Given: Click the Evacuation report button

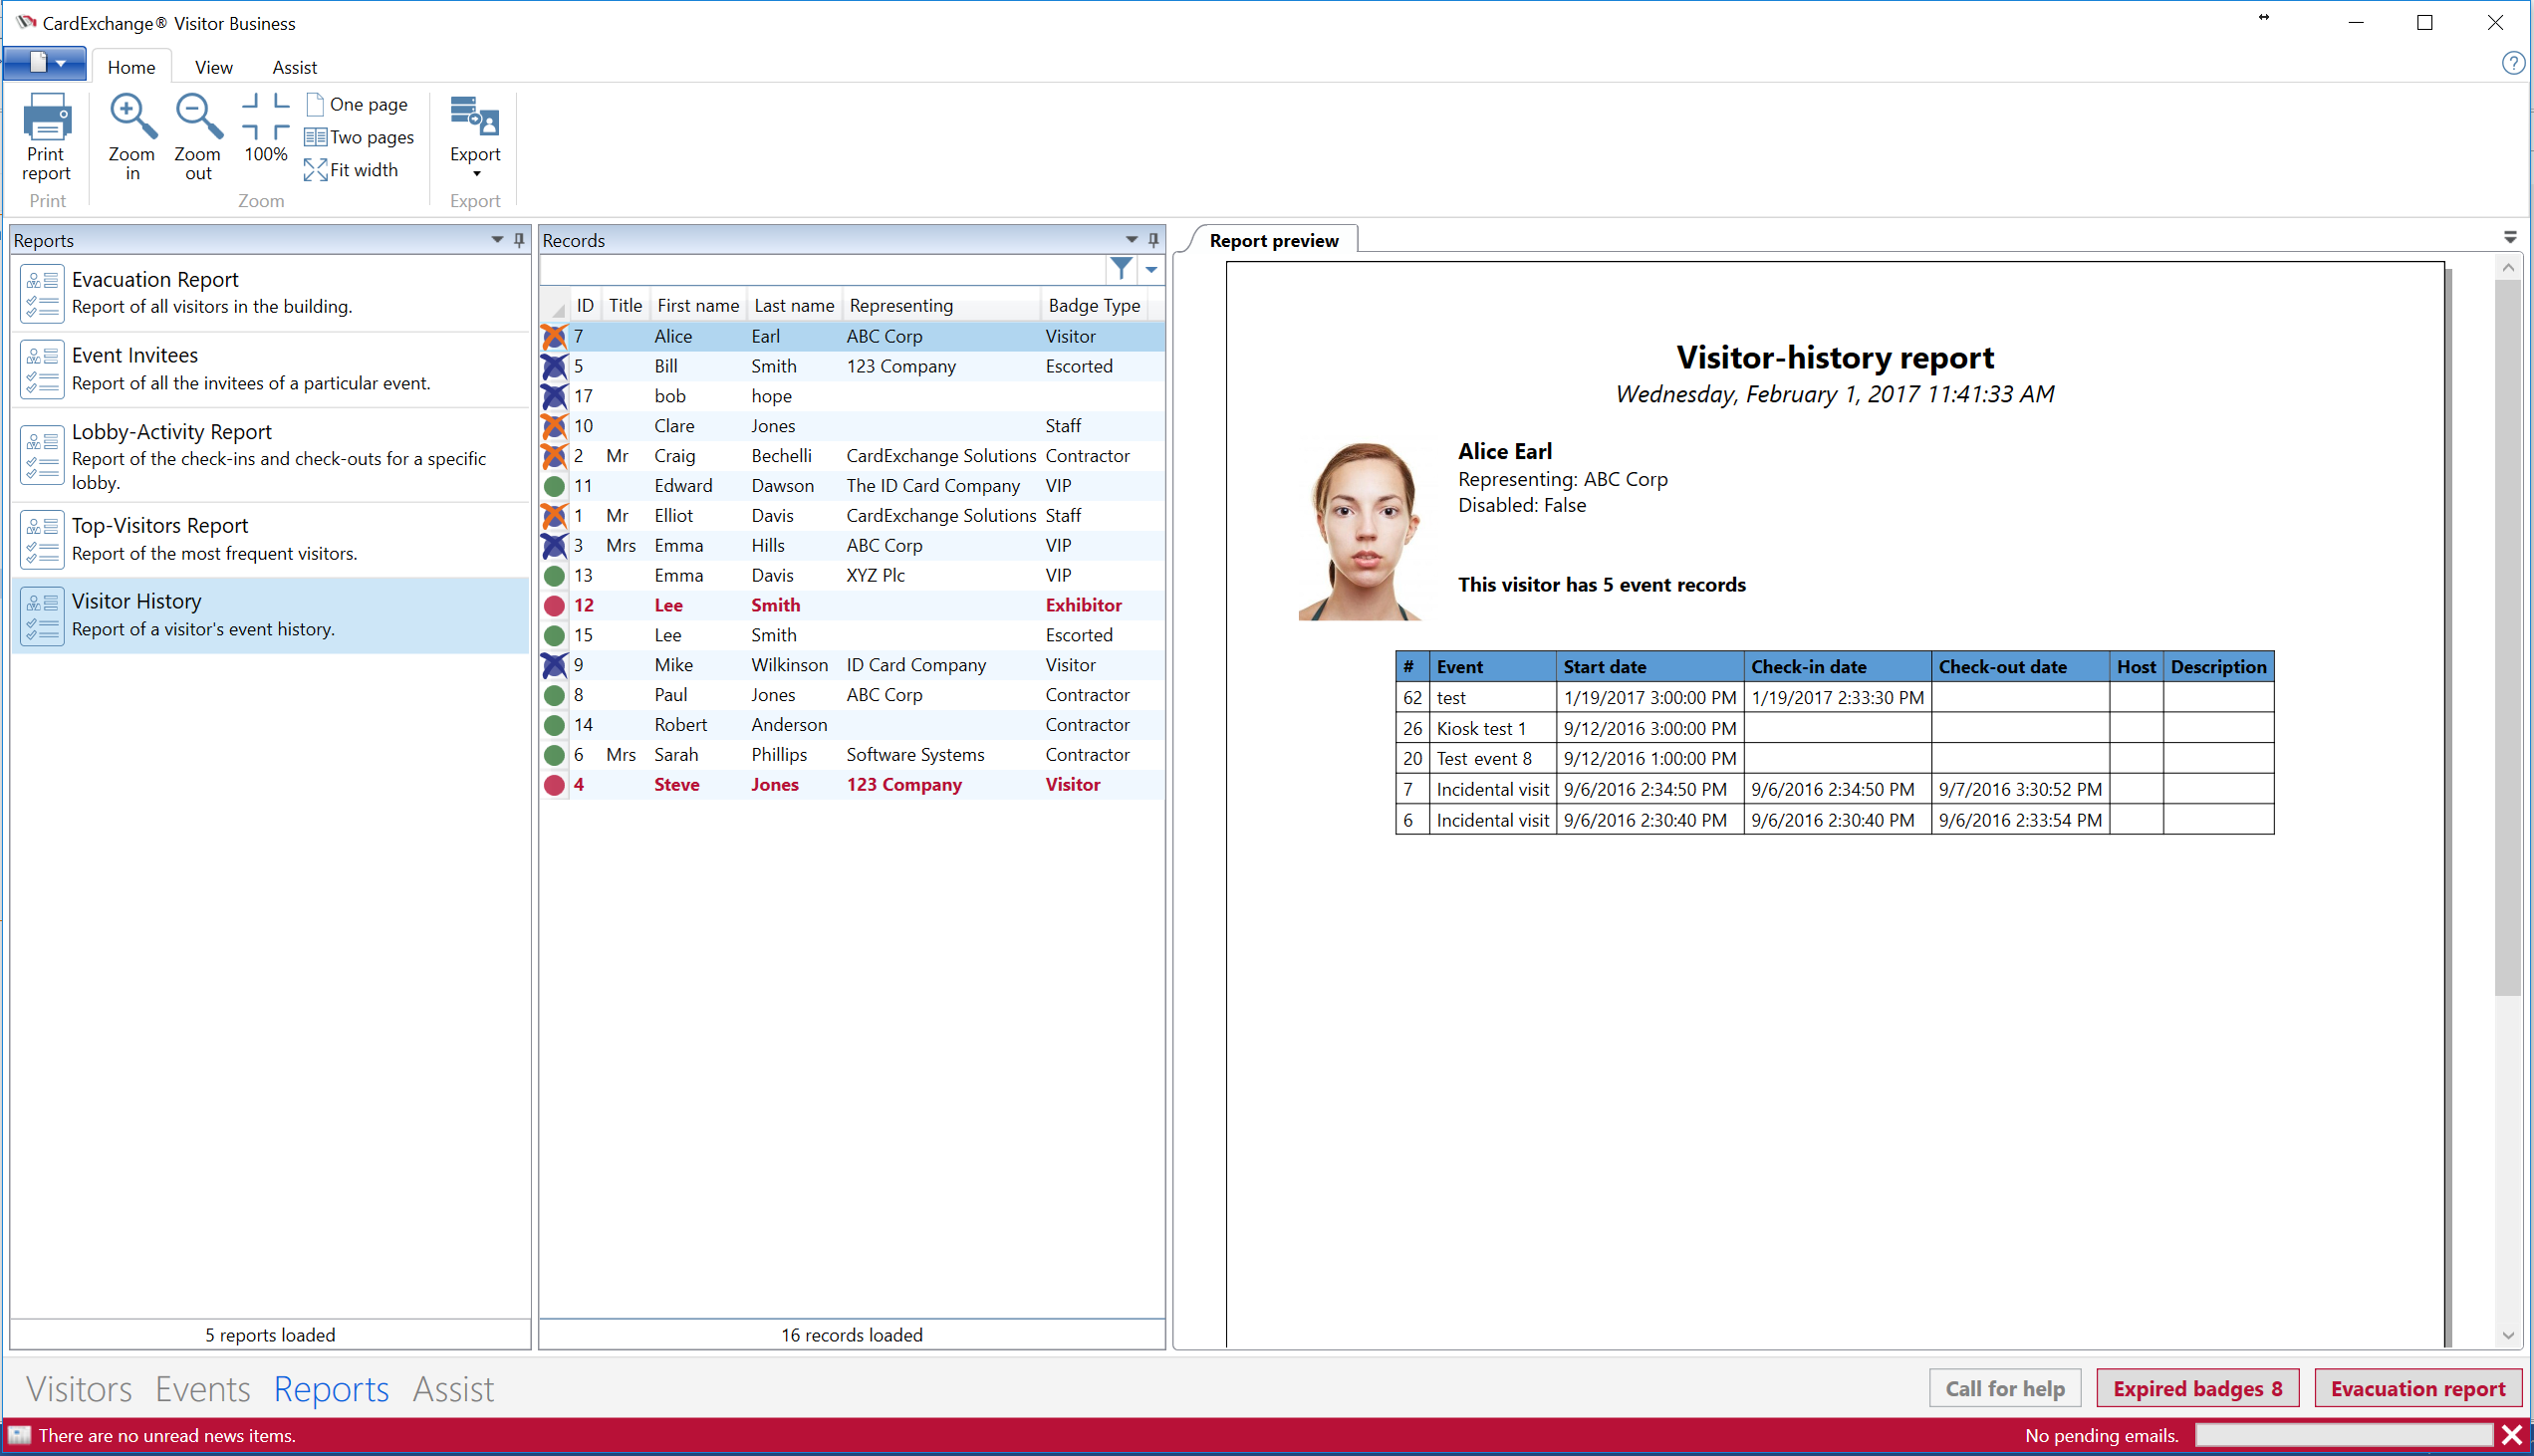Looking at the screenshot, I should [x=2417, y=1388].
